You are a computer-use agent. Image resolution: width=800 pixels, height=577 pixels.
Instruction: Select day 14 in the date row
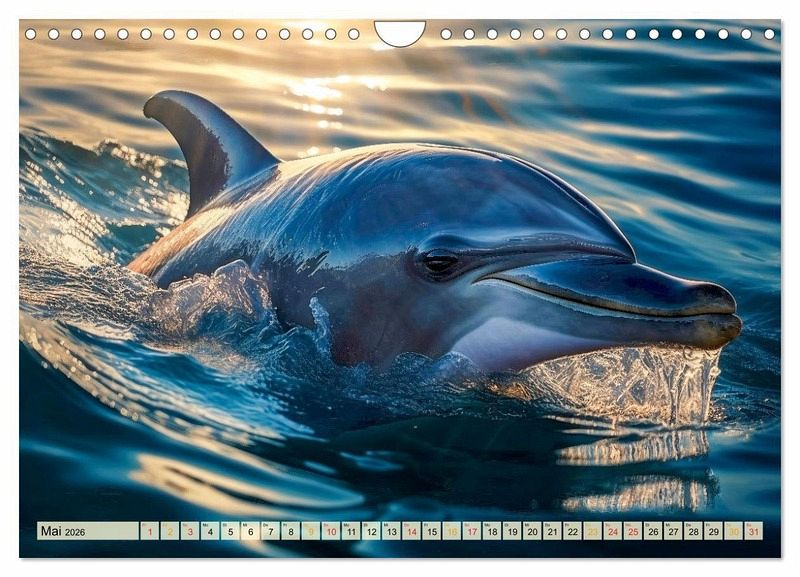click(x=411, y=531)
